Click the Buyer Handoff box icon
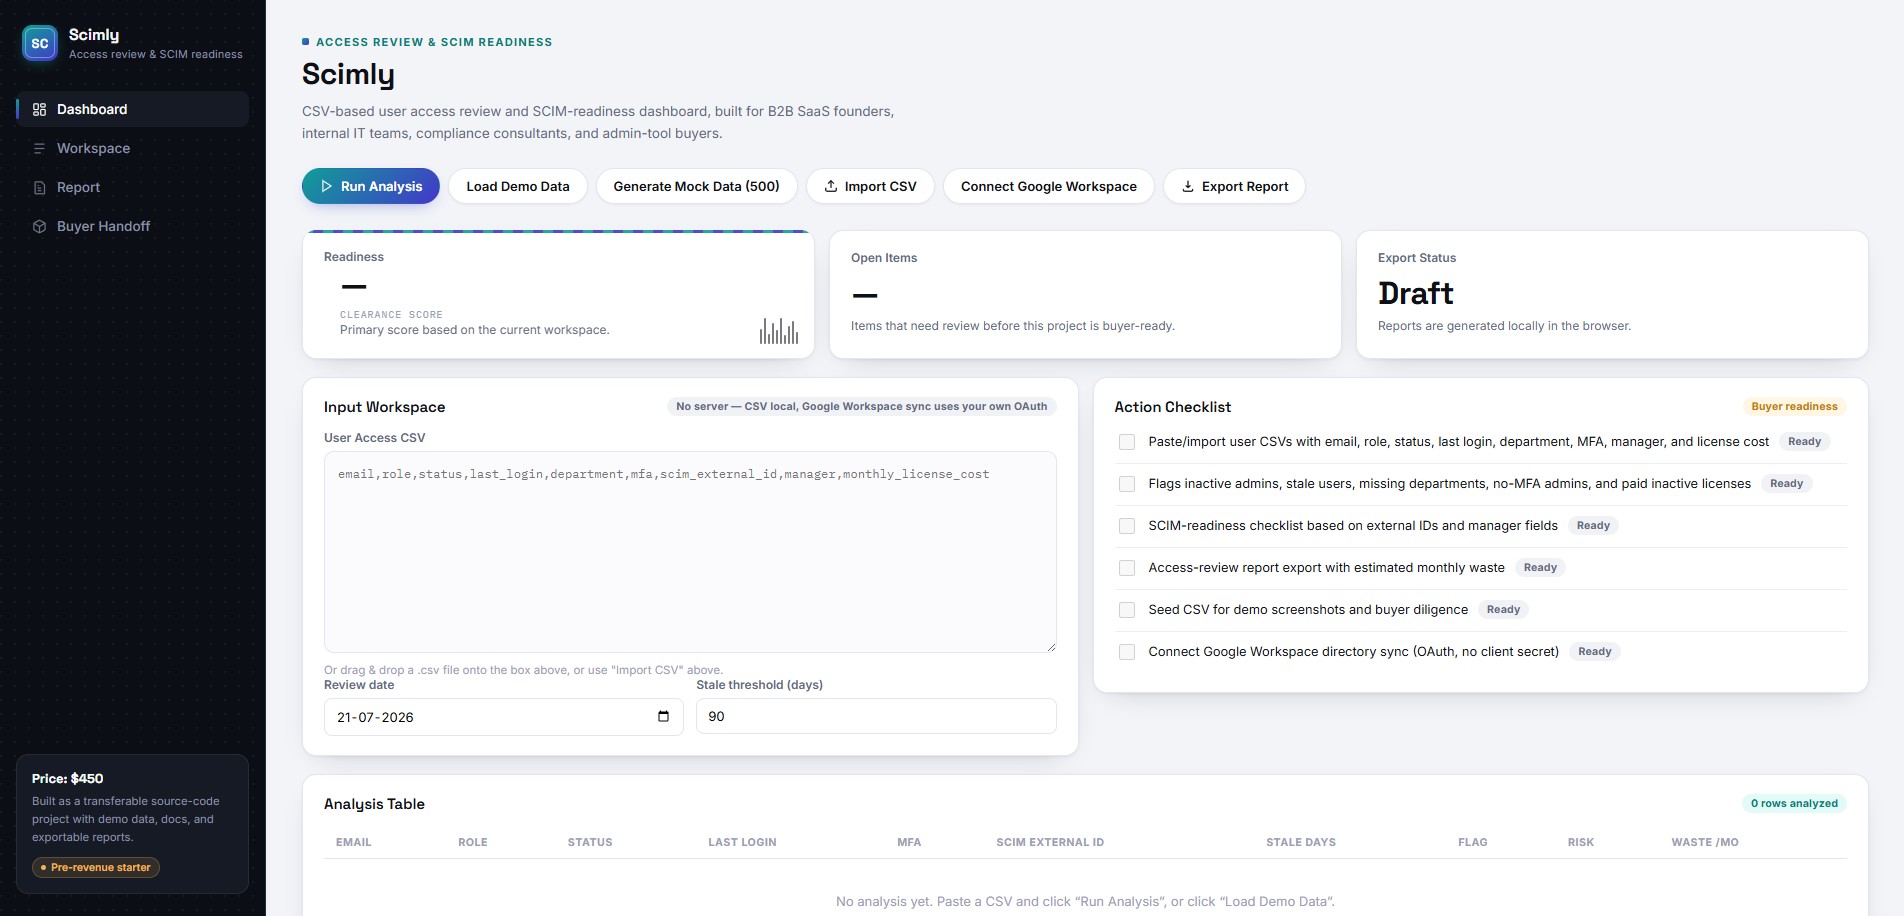Image resolution: width=1904 pixels, height=916 pixels. (40, 226)
